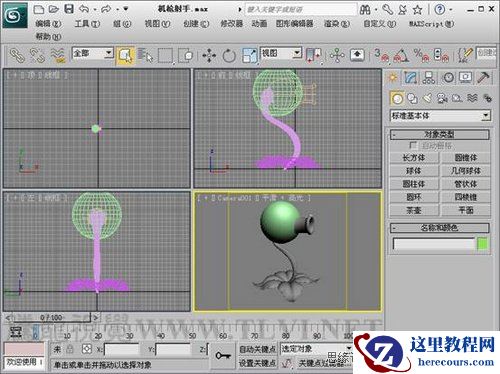The width and height of the screenshot is (500, 374).
Task: Select the Systems category gears icon
Action: [x=487, y=98]
